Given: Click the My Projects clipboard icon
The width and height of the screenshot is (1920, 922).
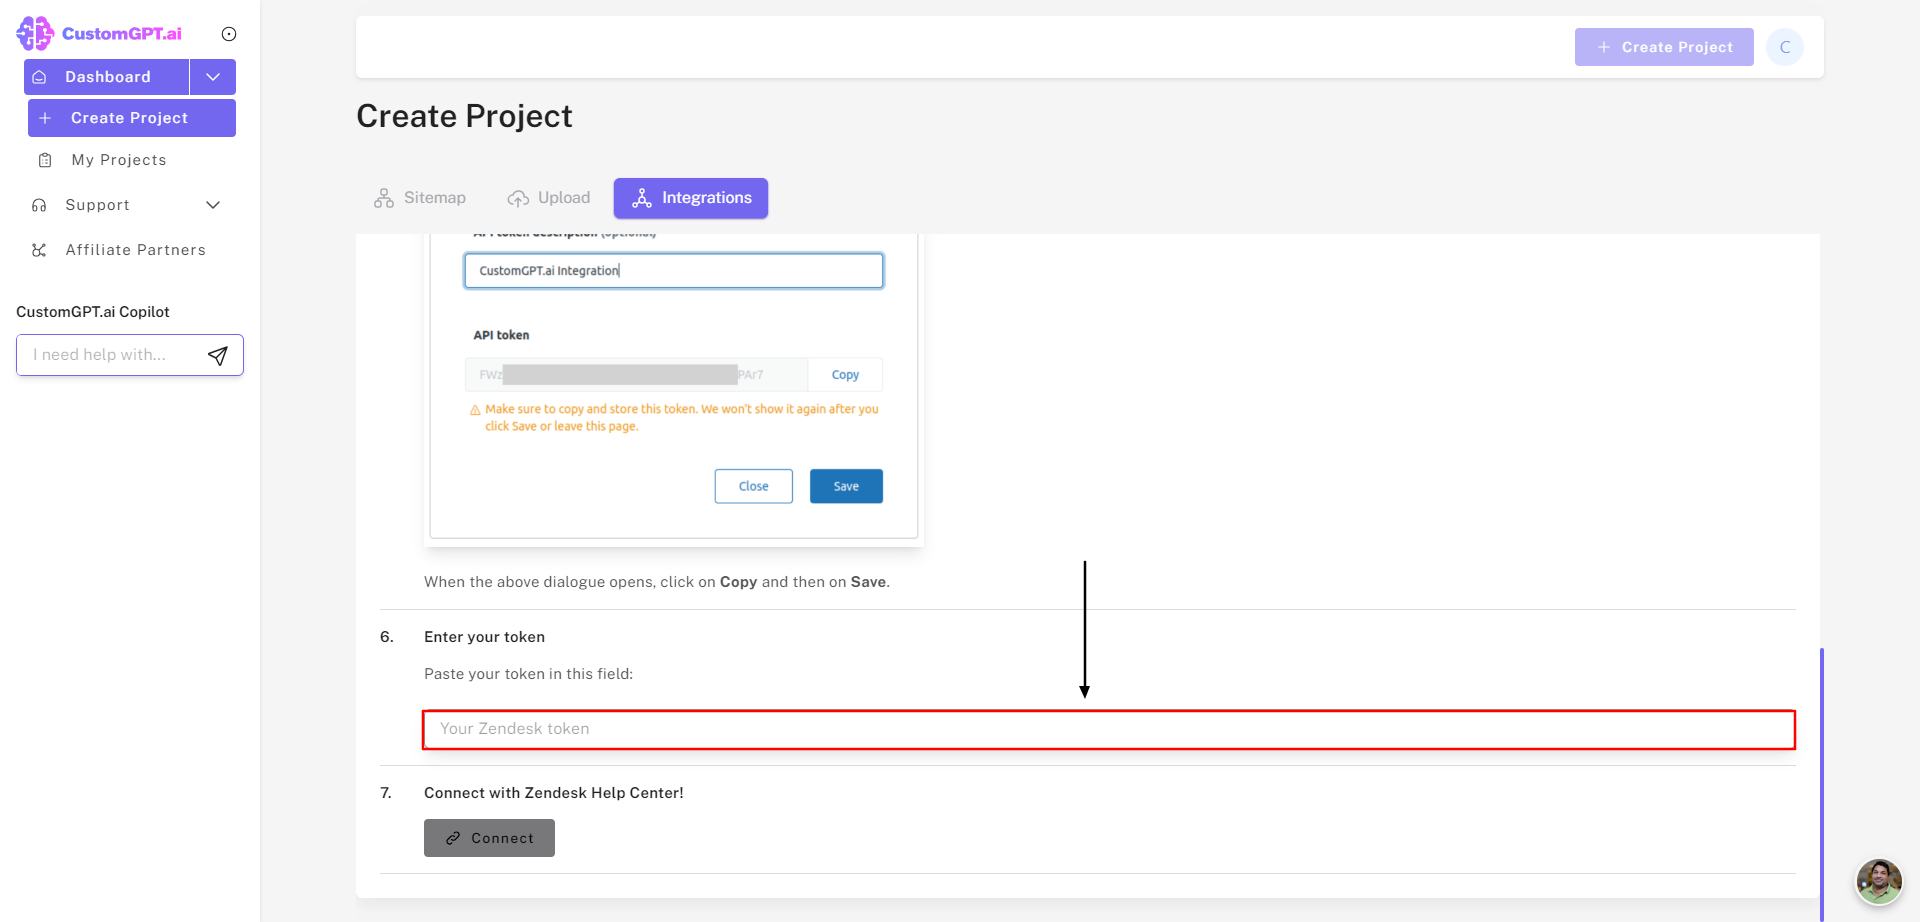Looking at the screenshot, I should (45, 160).
